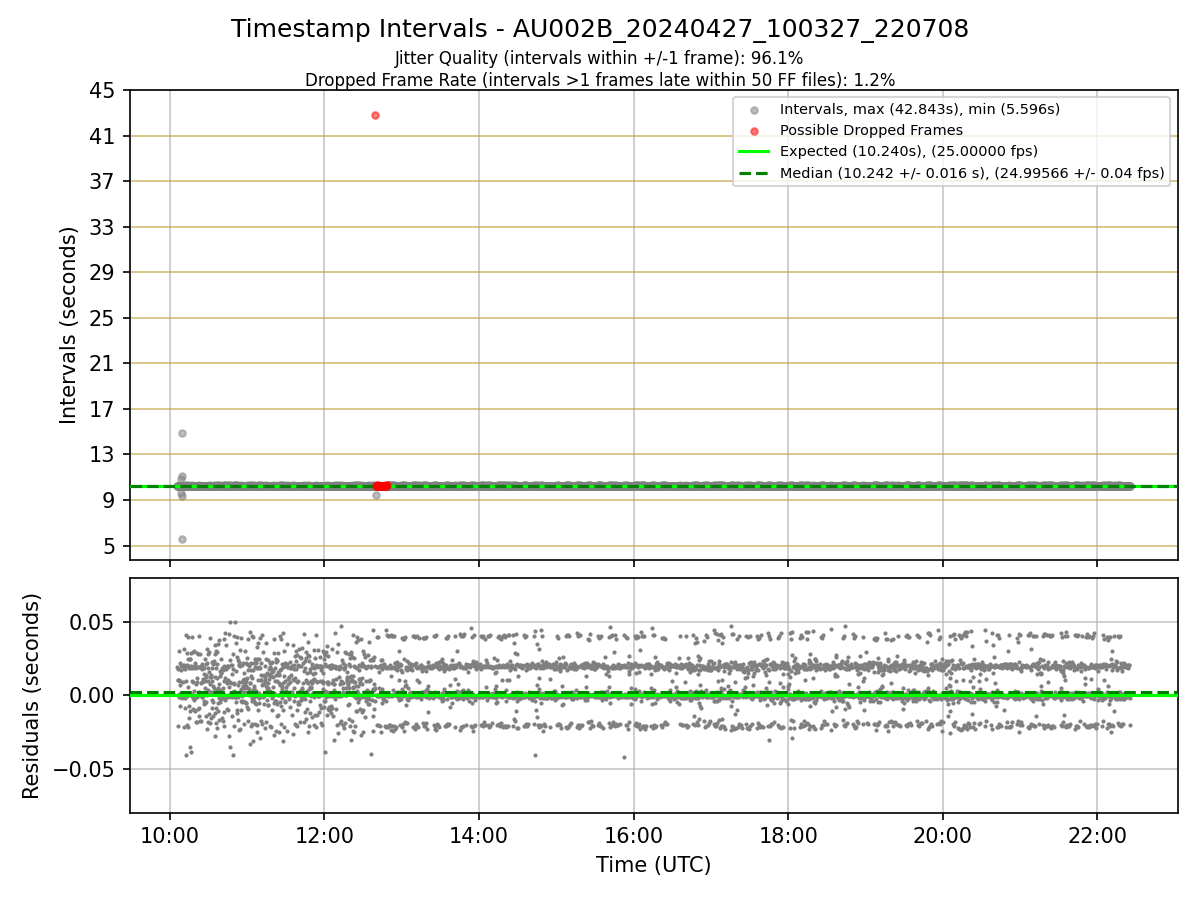Click the '9' tick on the intervals axis
Image resolution: width=1200 pixels, height=900 pixels.
pos(110,500)
